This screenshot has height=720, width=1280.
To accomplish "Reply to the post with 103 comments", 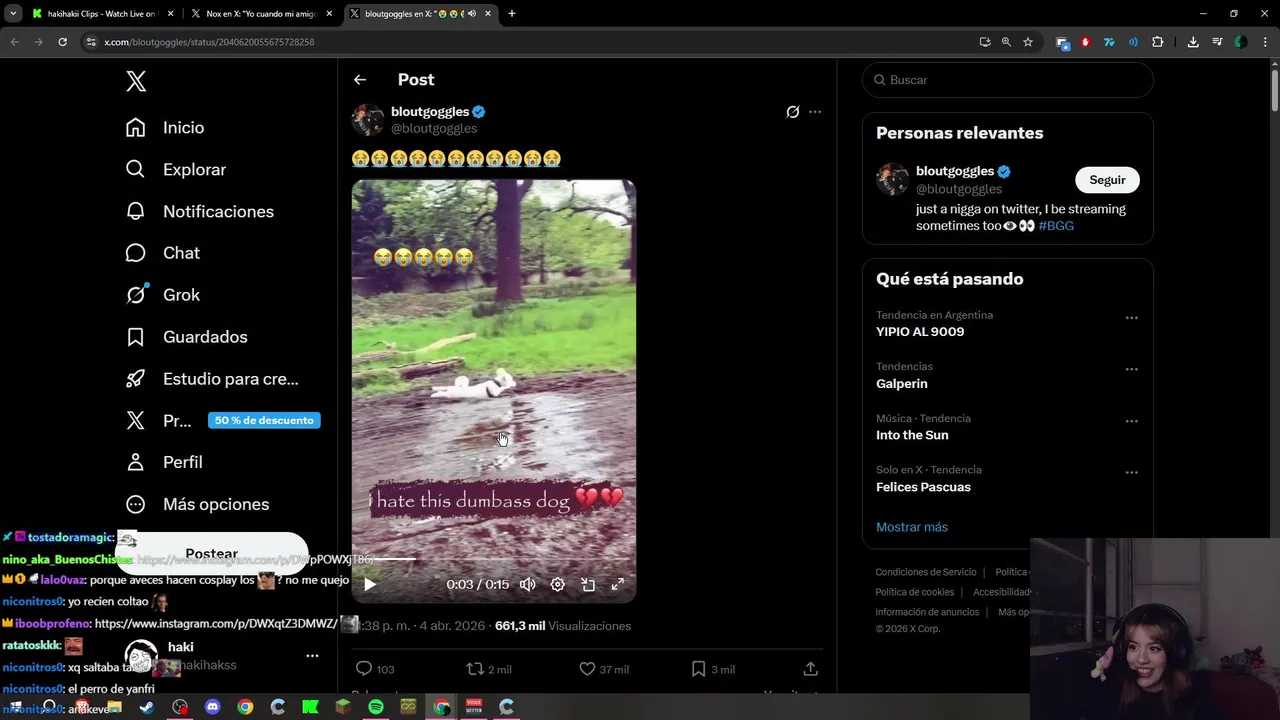I will pos(374,669).
